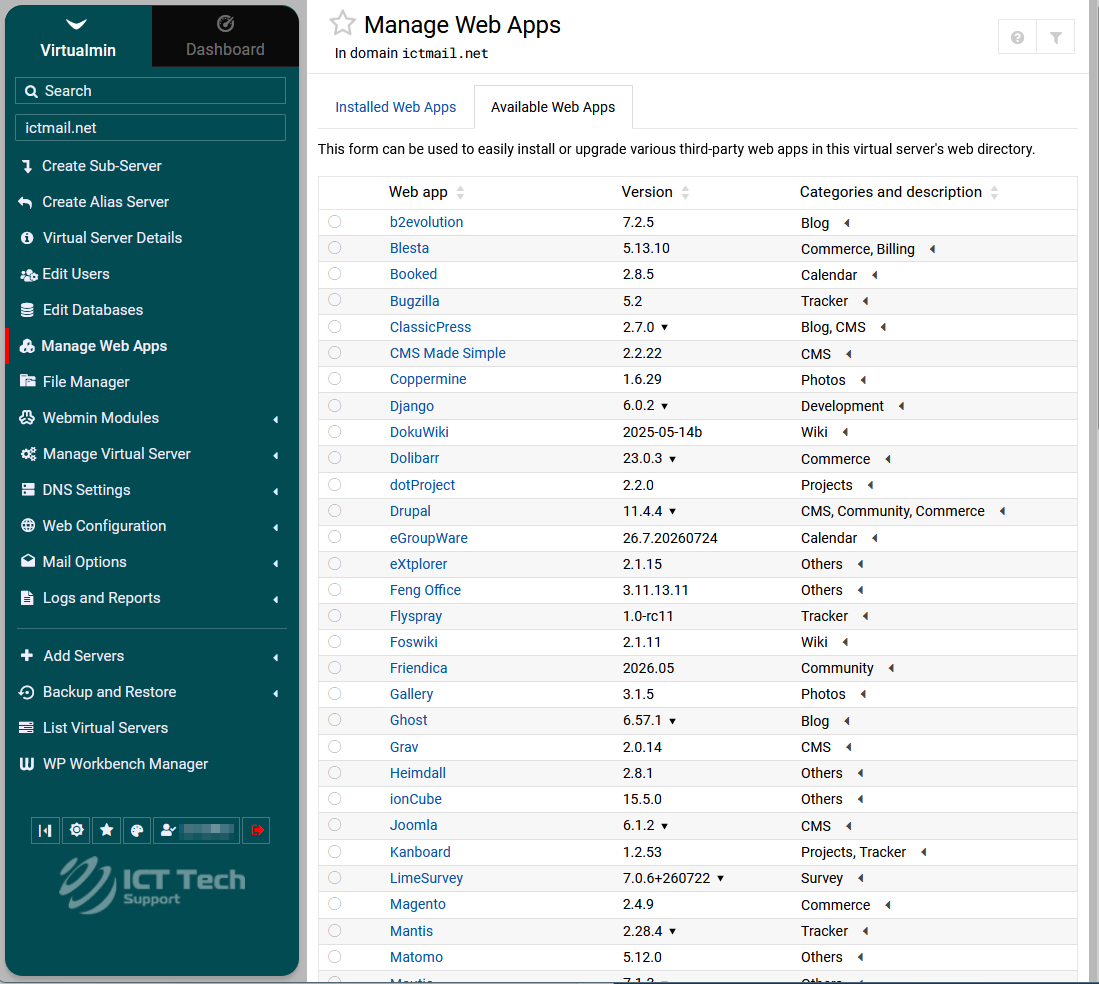The width and height of the screenshot is (1099, 984).
Task: Sort by Categories and description column
Action: [899, 192]
